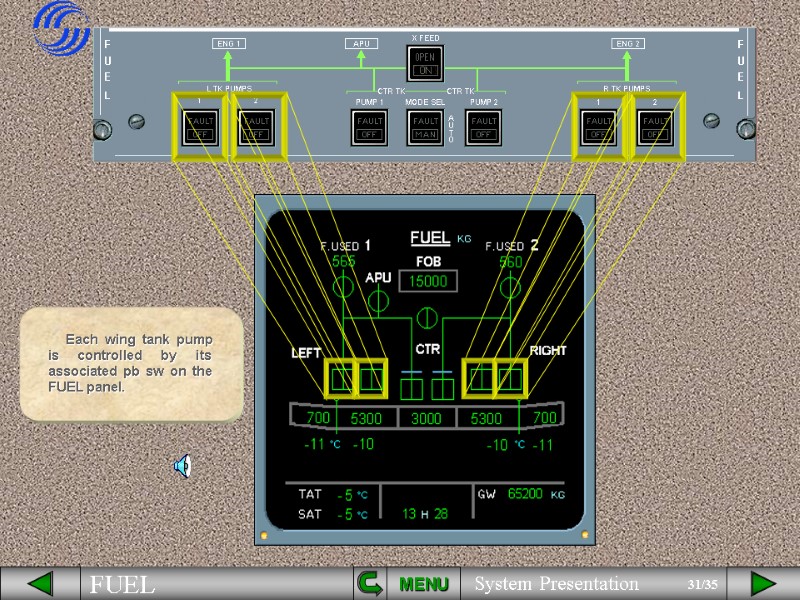Toggle CTR TK PUMP 2 pushbutton

[x=483, y=128]
